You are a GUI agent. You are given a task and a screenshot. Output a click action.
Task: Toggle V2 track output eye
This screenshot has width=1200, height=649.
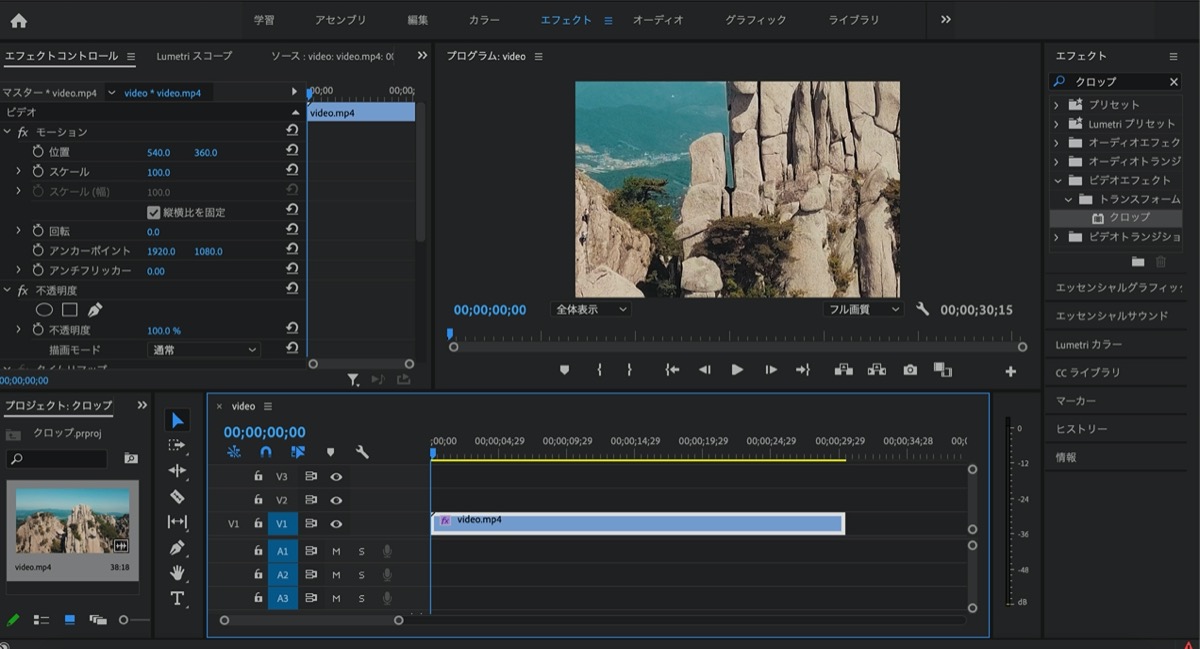click(336, 500)
